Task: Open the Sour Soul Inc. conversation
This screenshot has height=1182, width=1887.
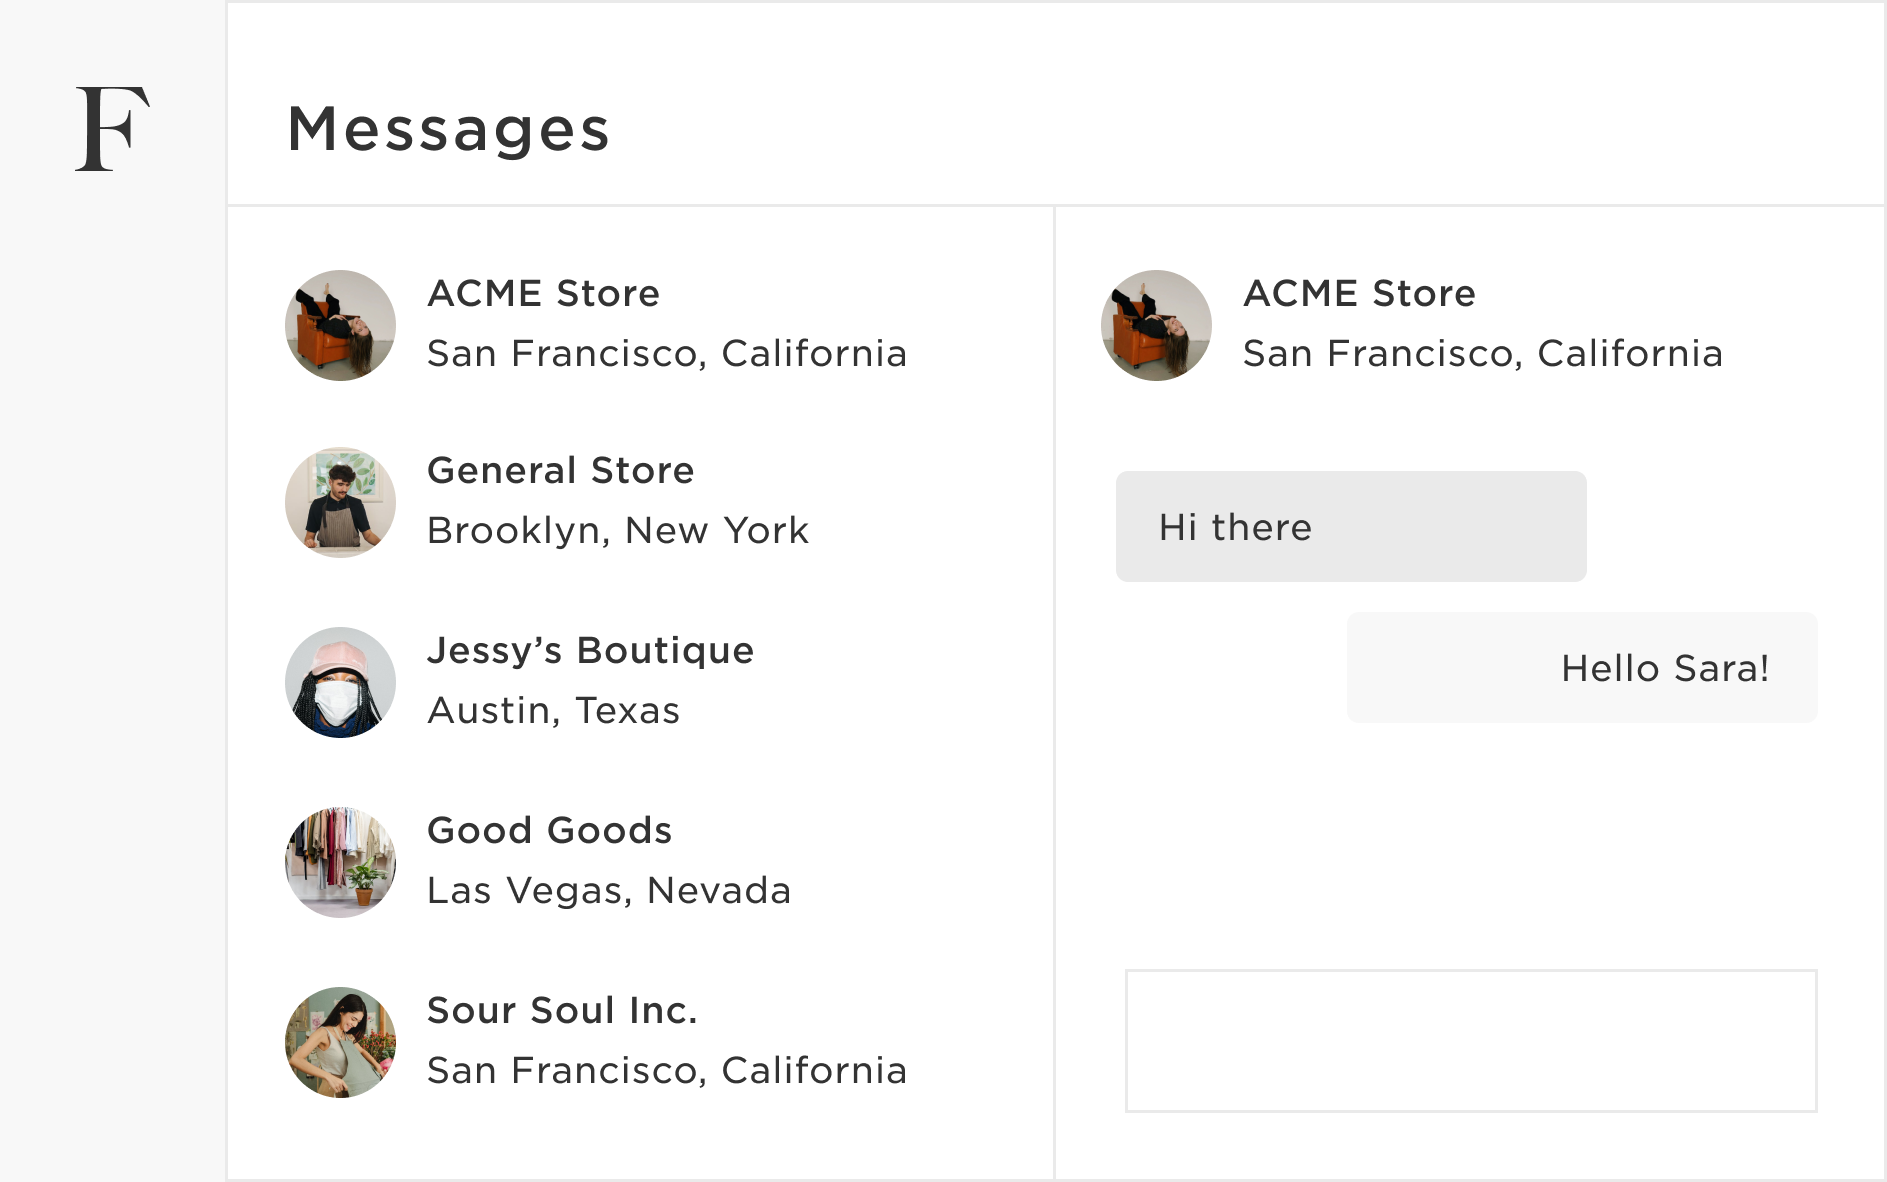Action: click(x=562, y=1011)
